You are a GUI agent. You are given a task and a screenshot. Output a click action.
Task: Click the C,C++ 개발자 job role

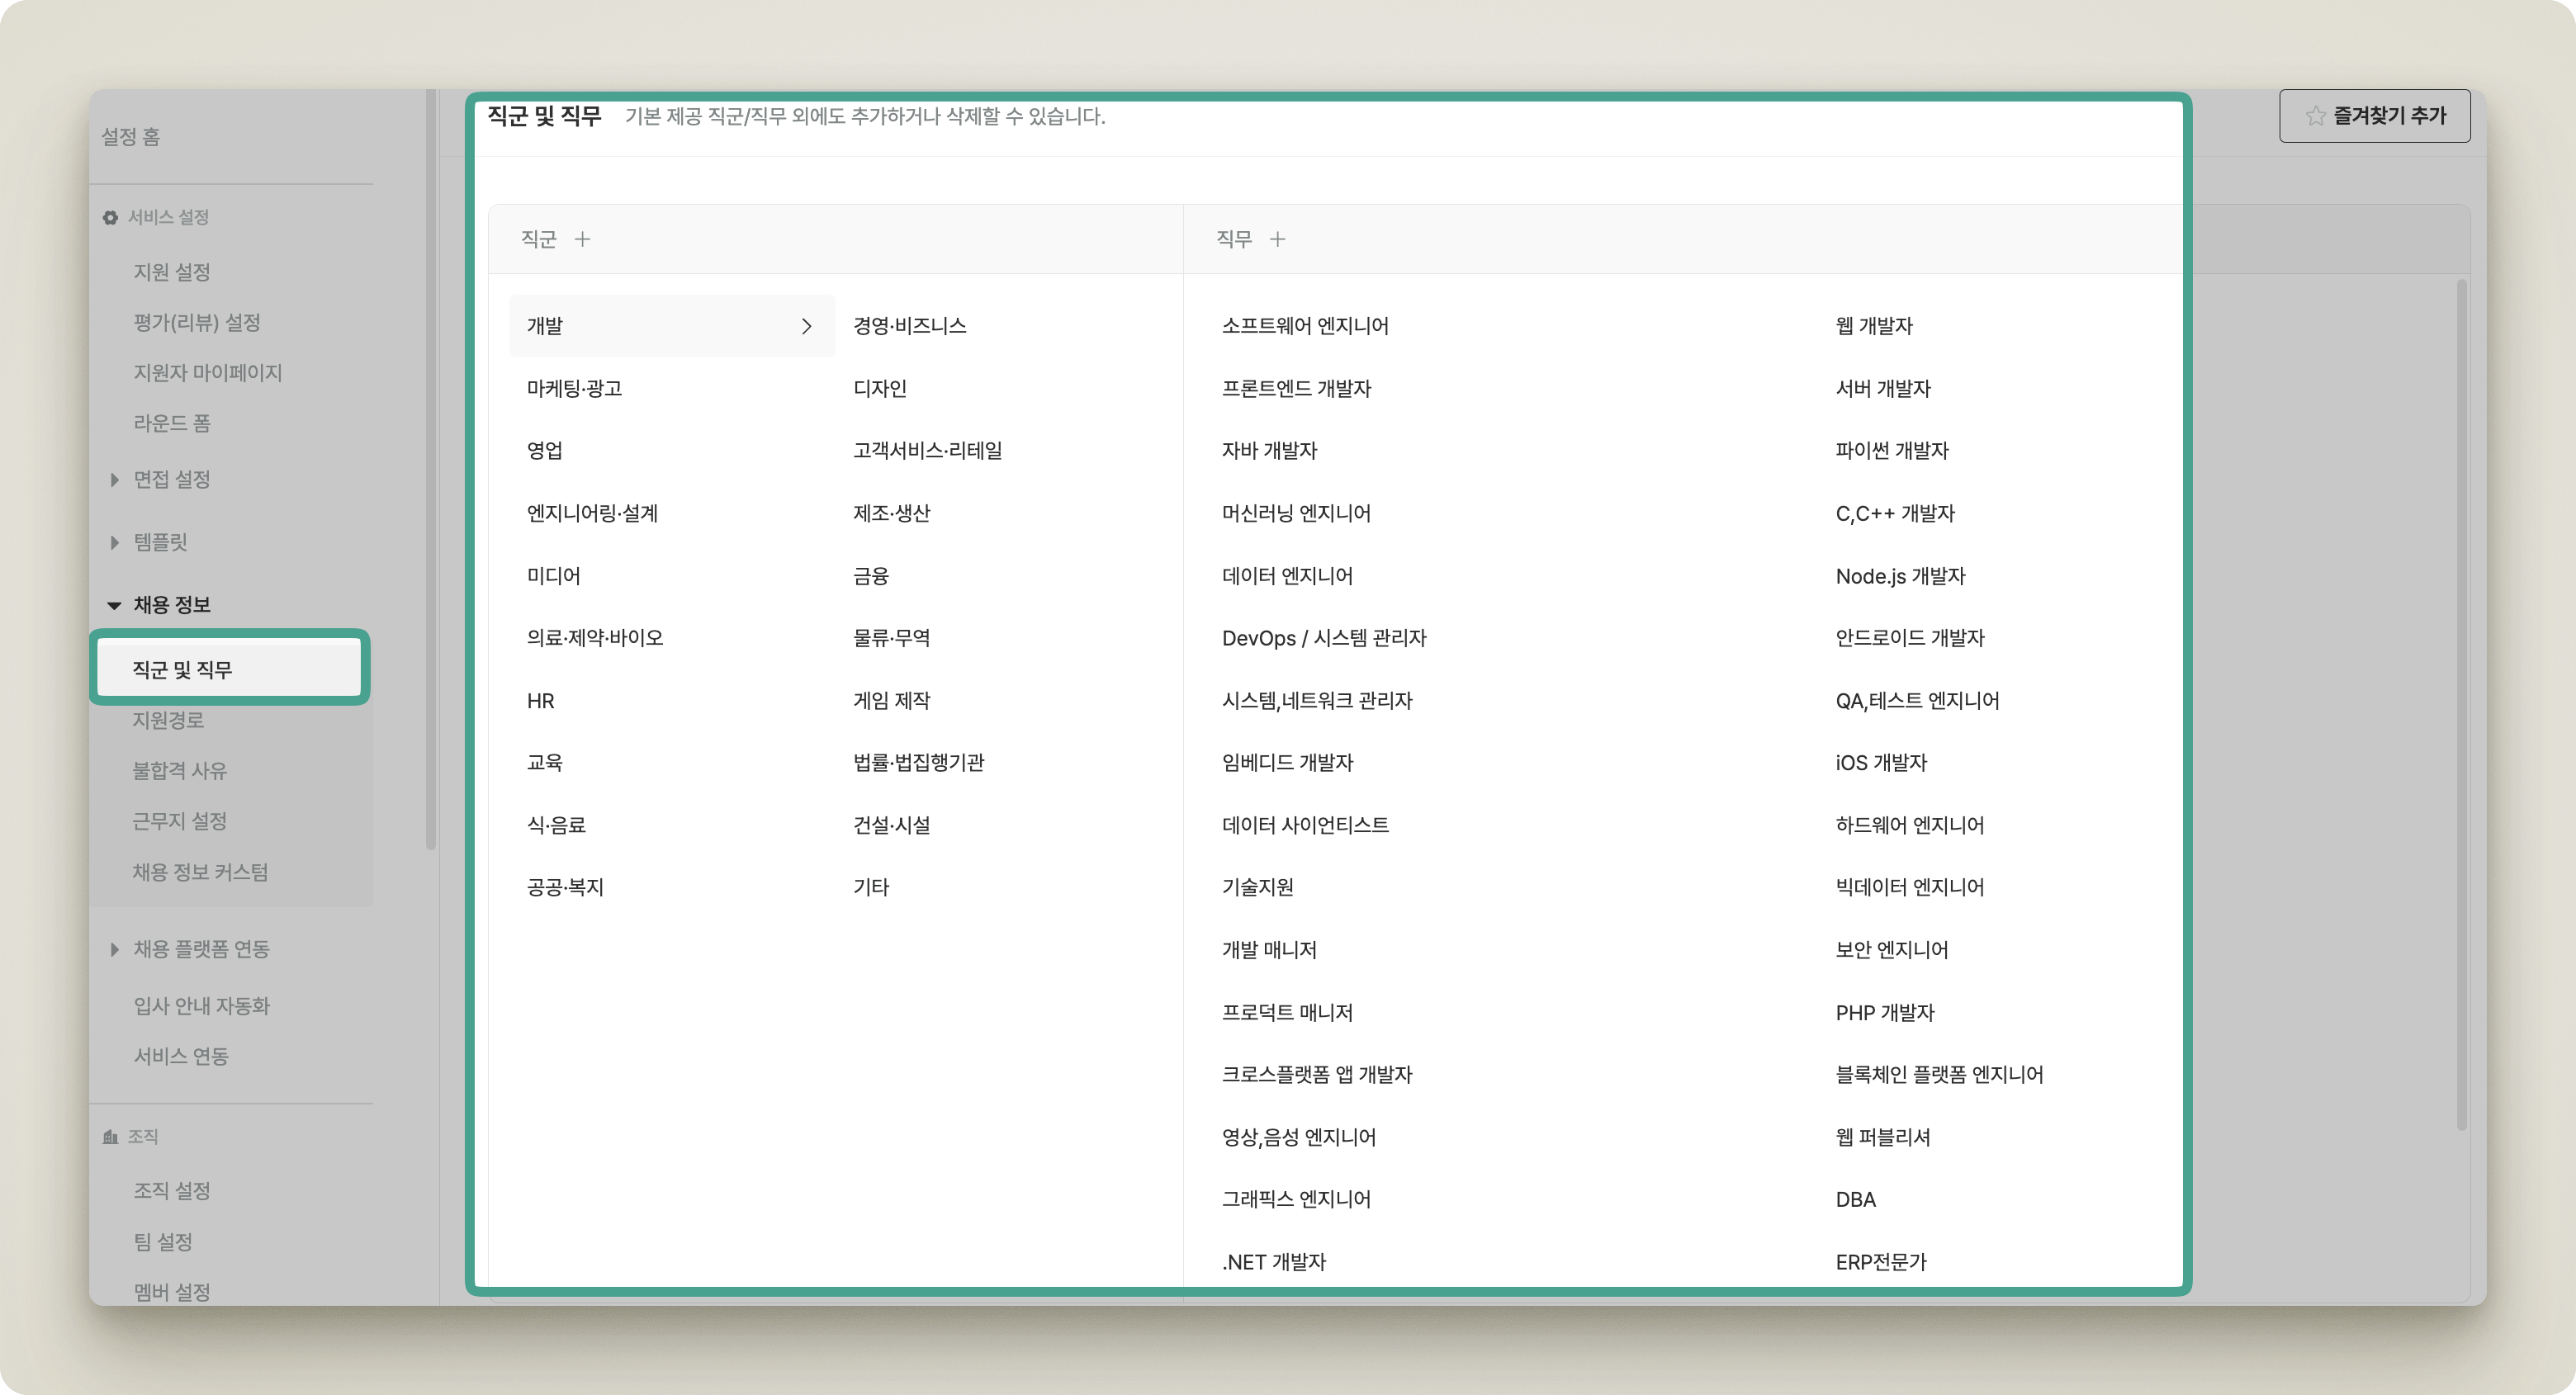[x=1894, y=513]
